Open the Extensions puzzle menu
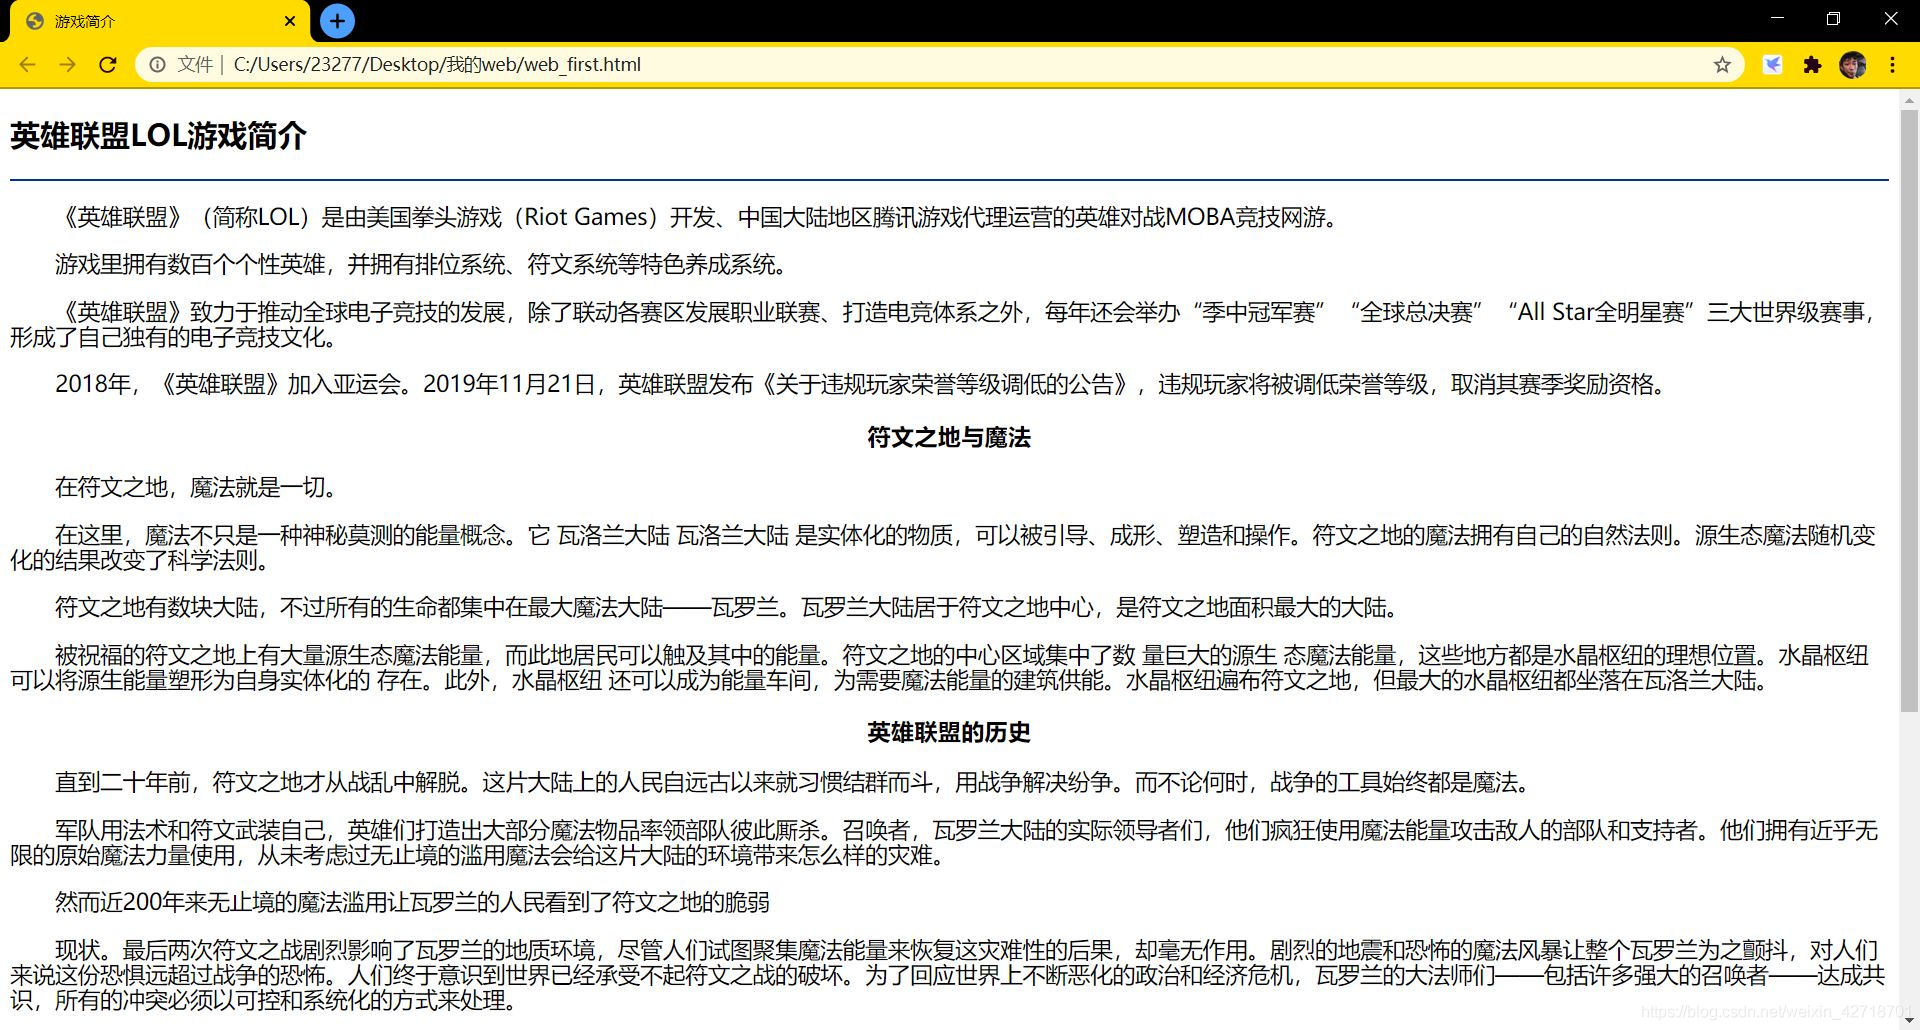 pos(1812,65)
